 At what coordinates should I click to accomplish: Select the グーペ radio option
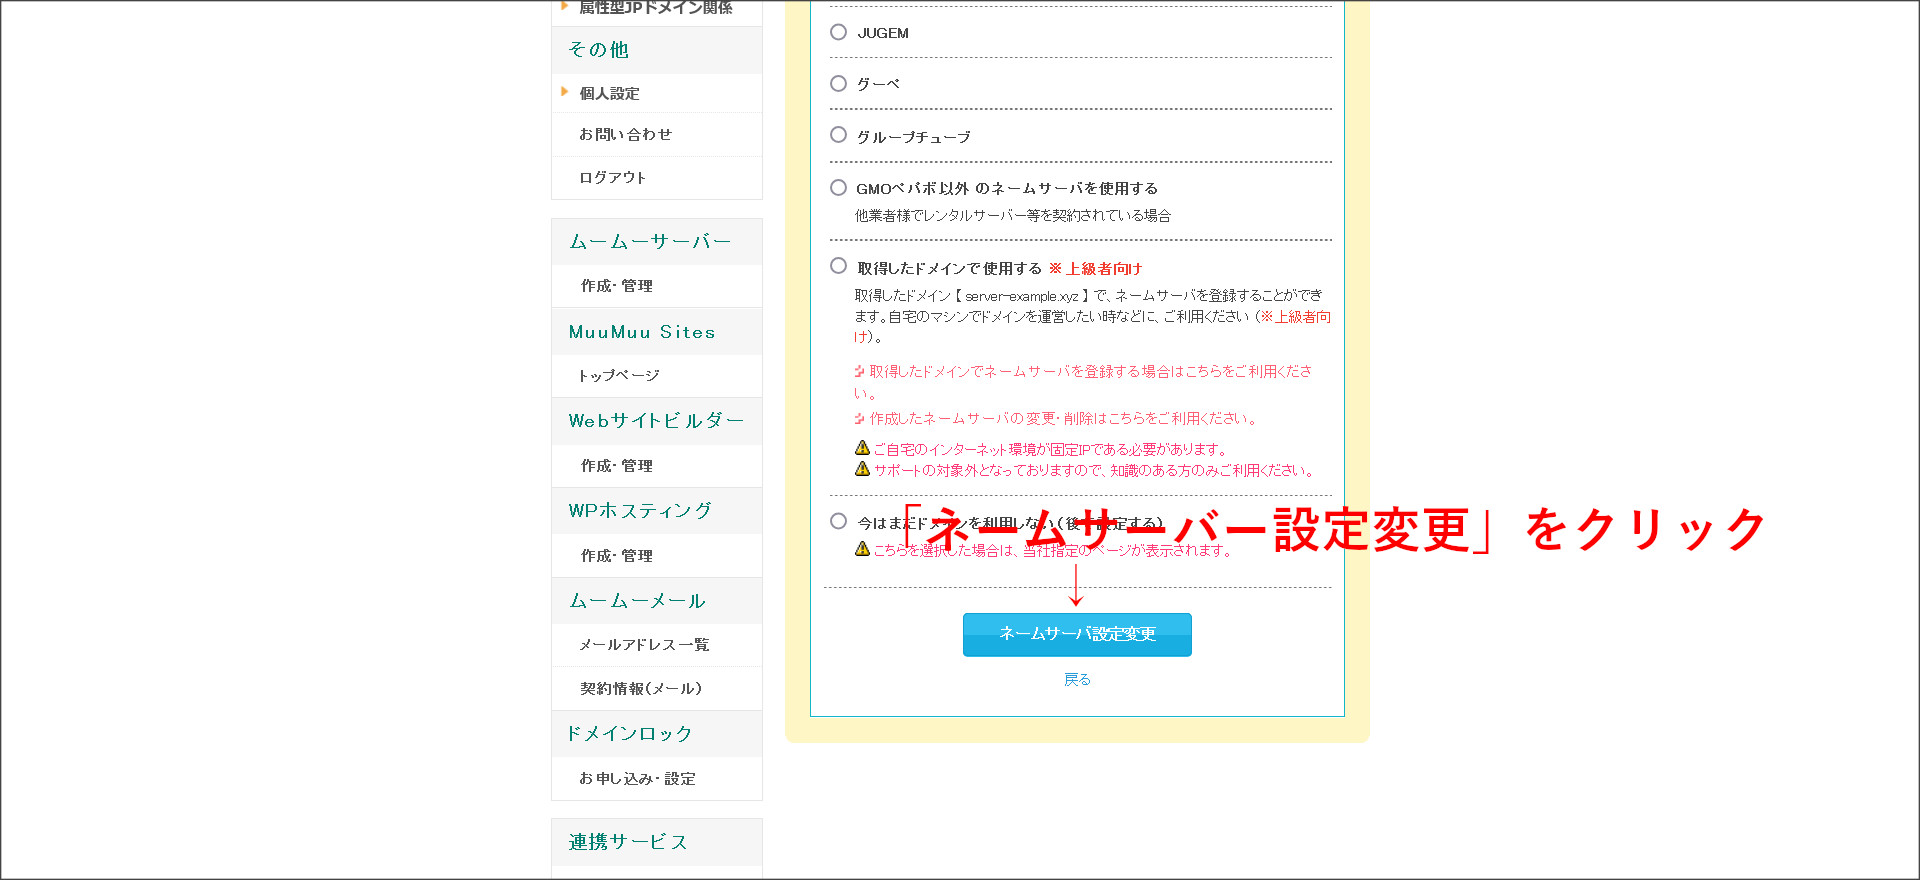pos(838,83)
